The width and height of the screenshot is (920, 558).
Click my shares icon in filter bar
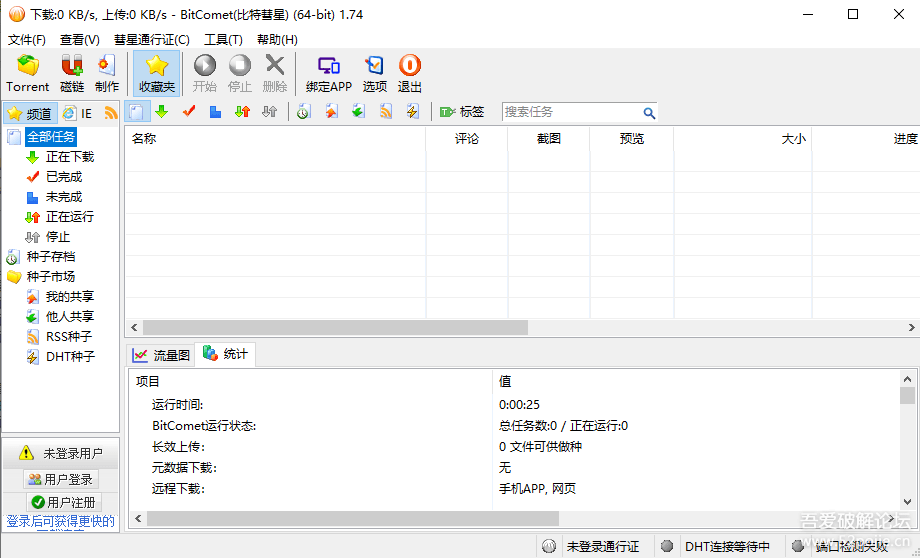[332, 111]
